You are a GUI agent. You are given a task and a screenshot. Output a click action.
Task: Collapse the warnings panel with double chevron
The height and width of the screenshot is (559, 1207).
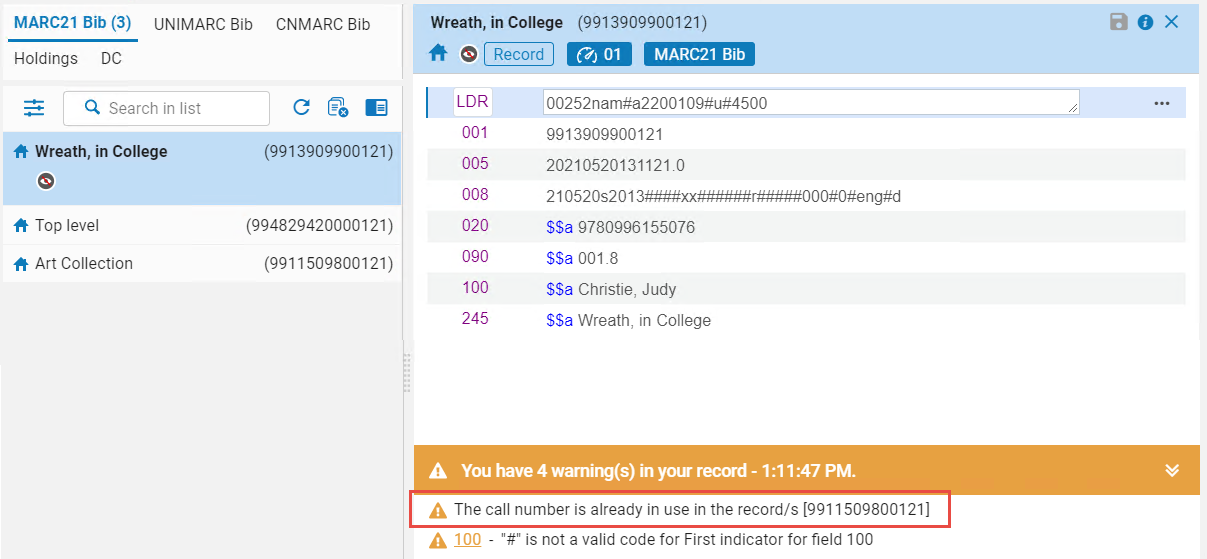point(1172,471)
